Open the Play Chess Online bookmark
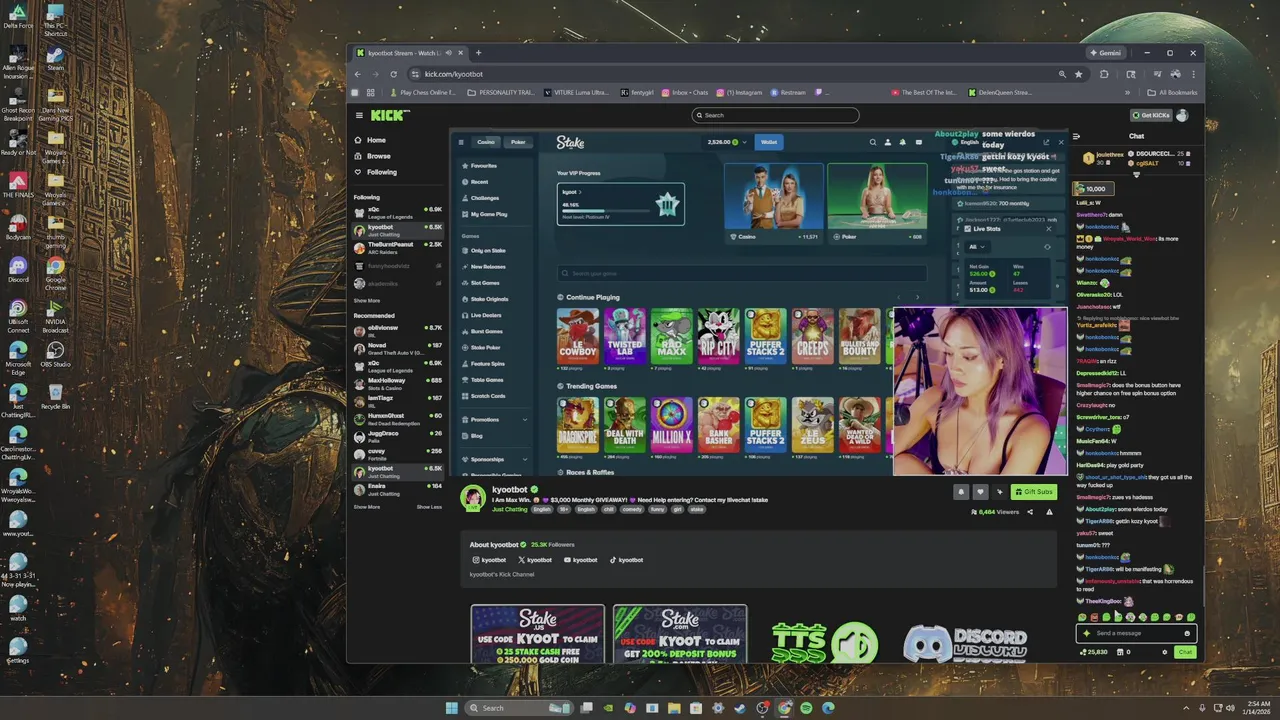This screenshot has height=720, width=1280. pyautogui.click(x=424, y=92)
